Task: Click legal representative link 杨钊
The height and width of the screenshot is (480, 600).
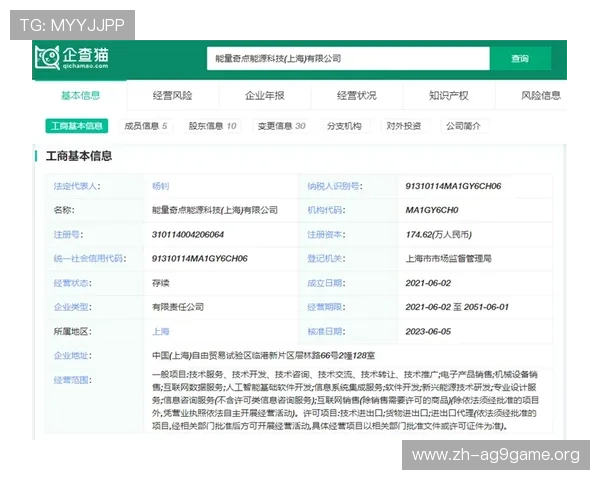Action: tap(160, 186)
